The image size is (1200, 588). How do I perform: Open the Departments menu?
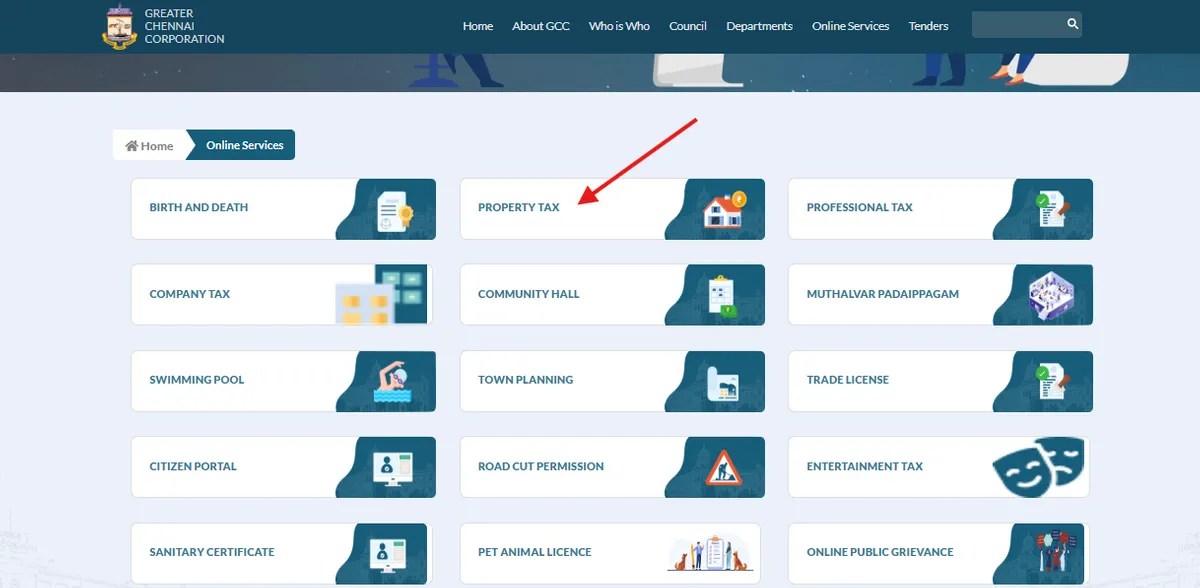[x=759, y=26]
